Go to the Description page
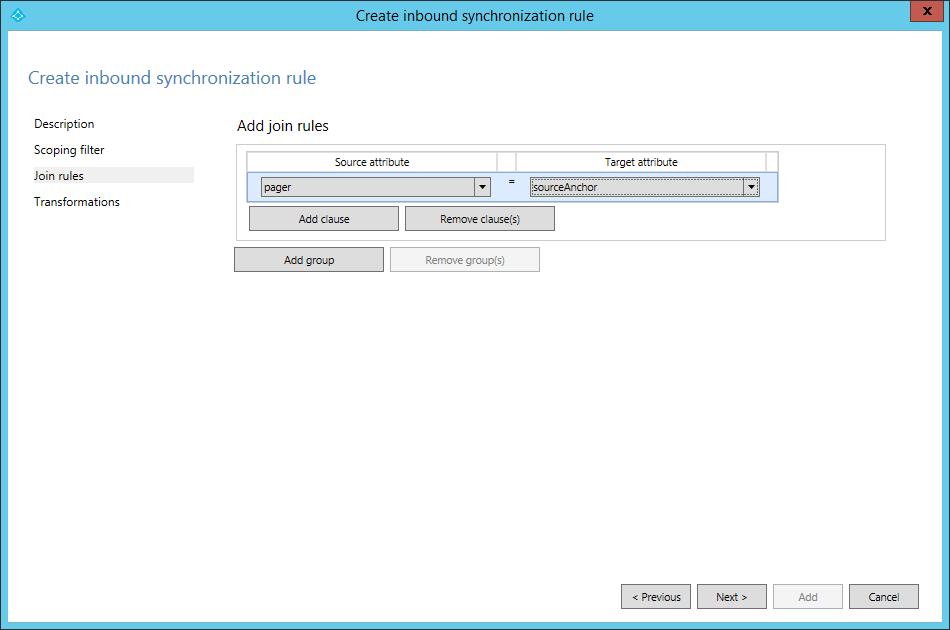 coord(64,124)
